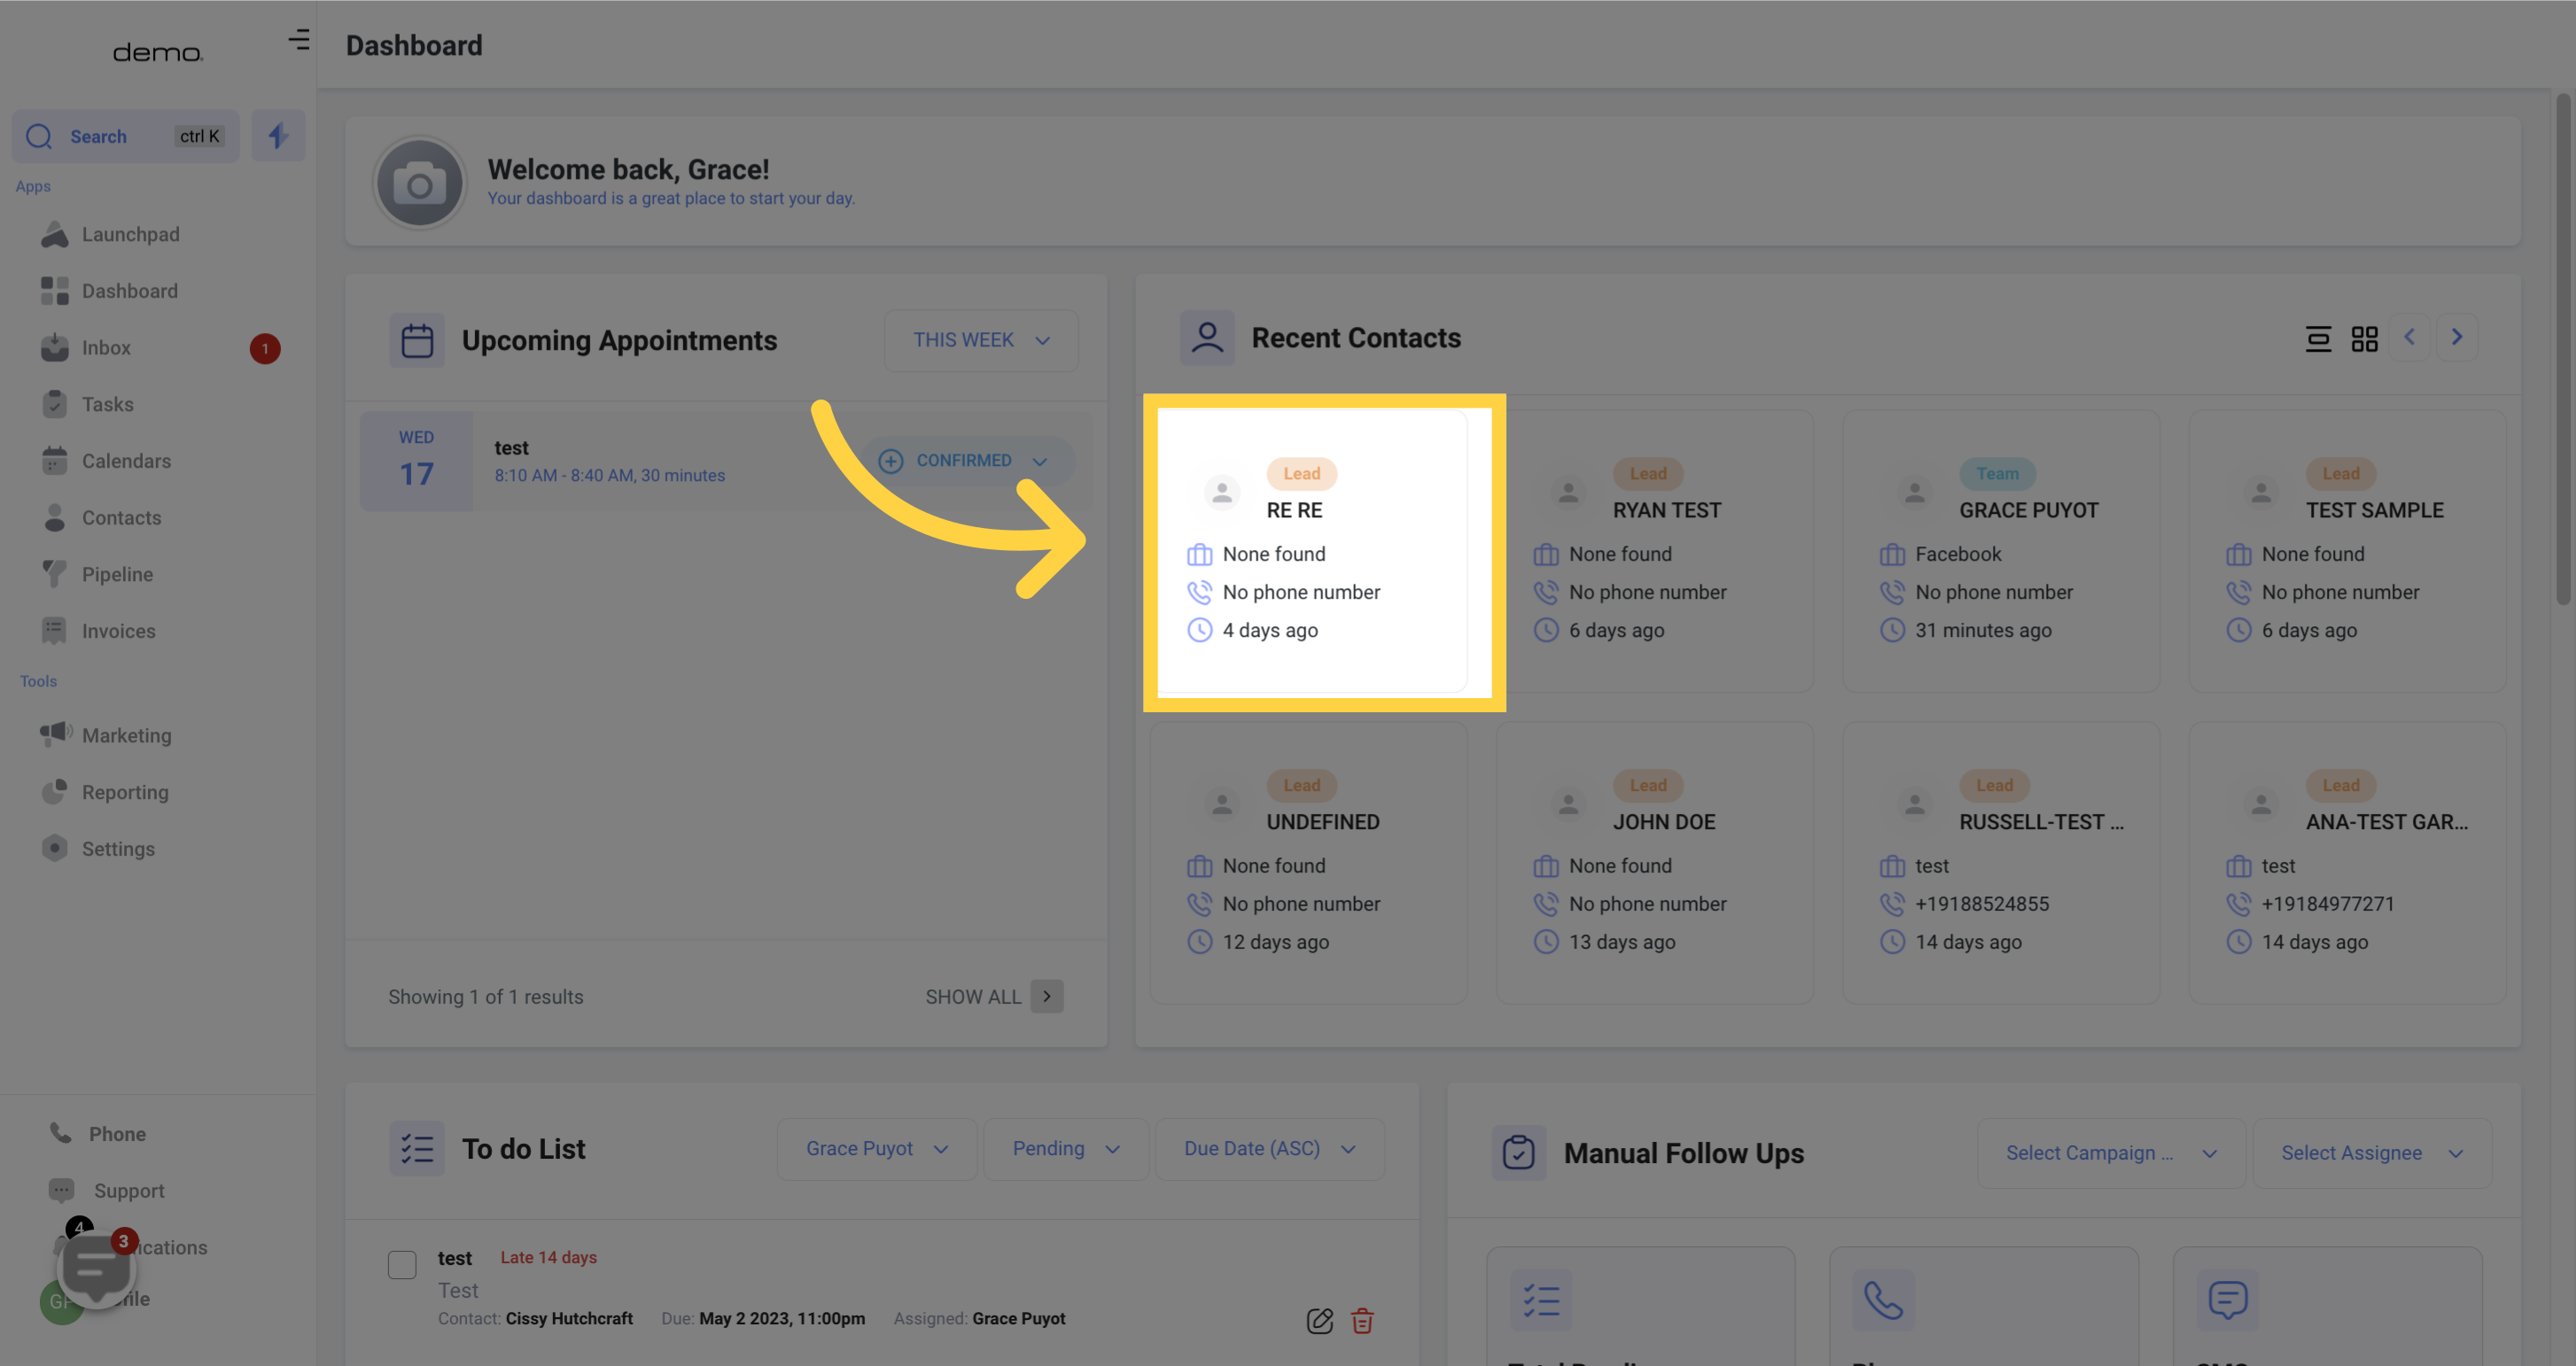Open Calendars in the sidebar
Image resolution: width=2576 pixels, height=1366 pixels.
pos(126,461)
